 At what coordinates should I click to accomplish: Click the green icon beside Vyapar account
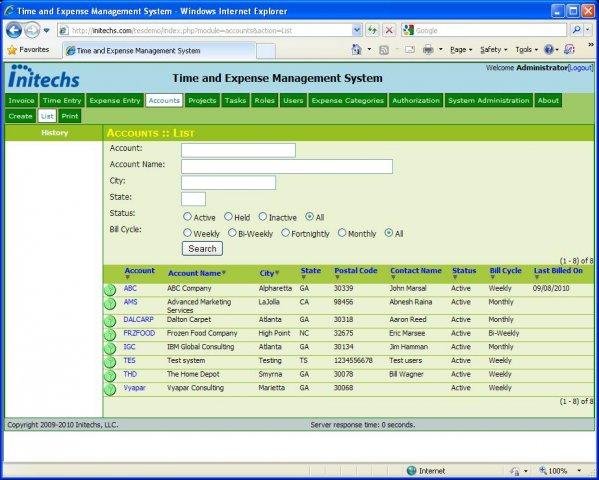tap(110, 390)
